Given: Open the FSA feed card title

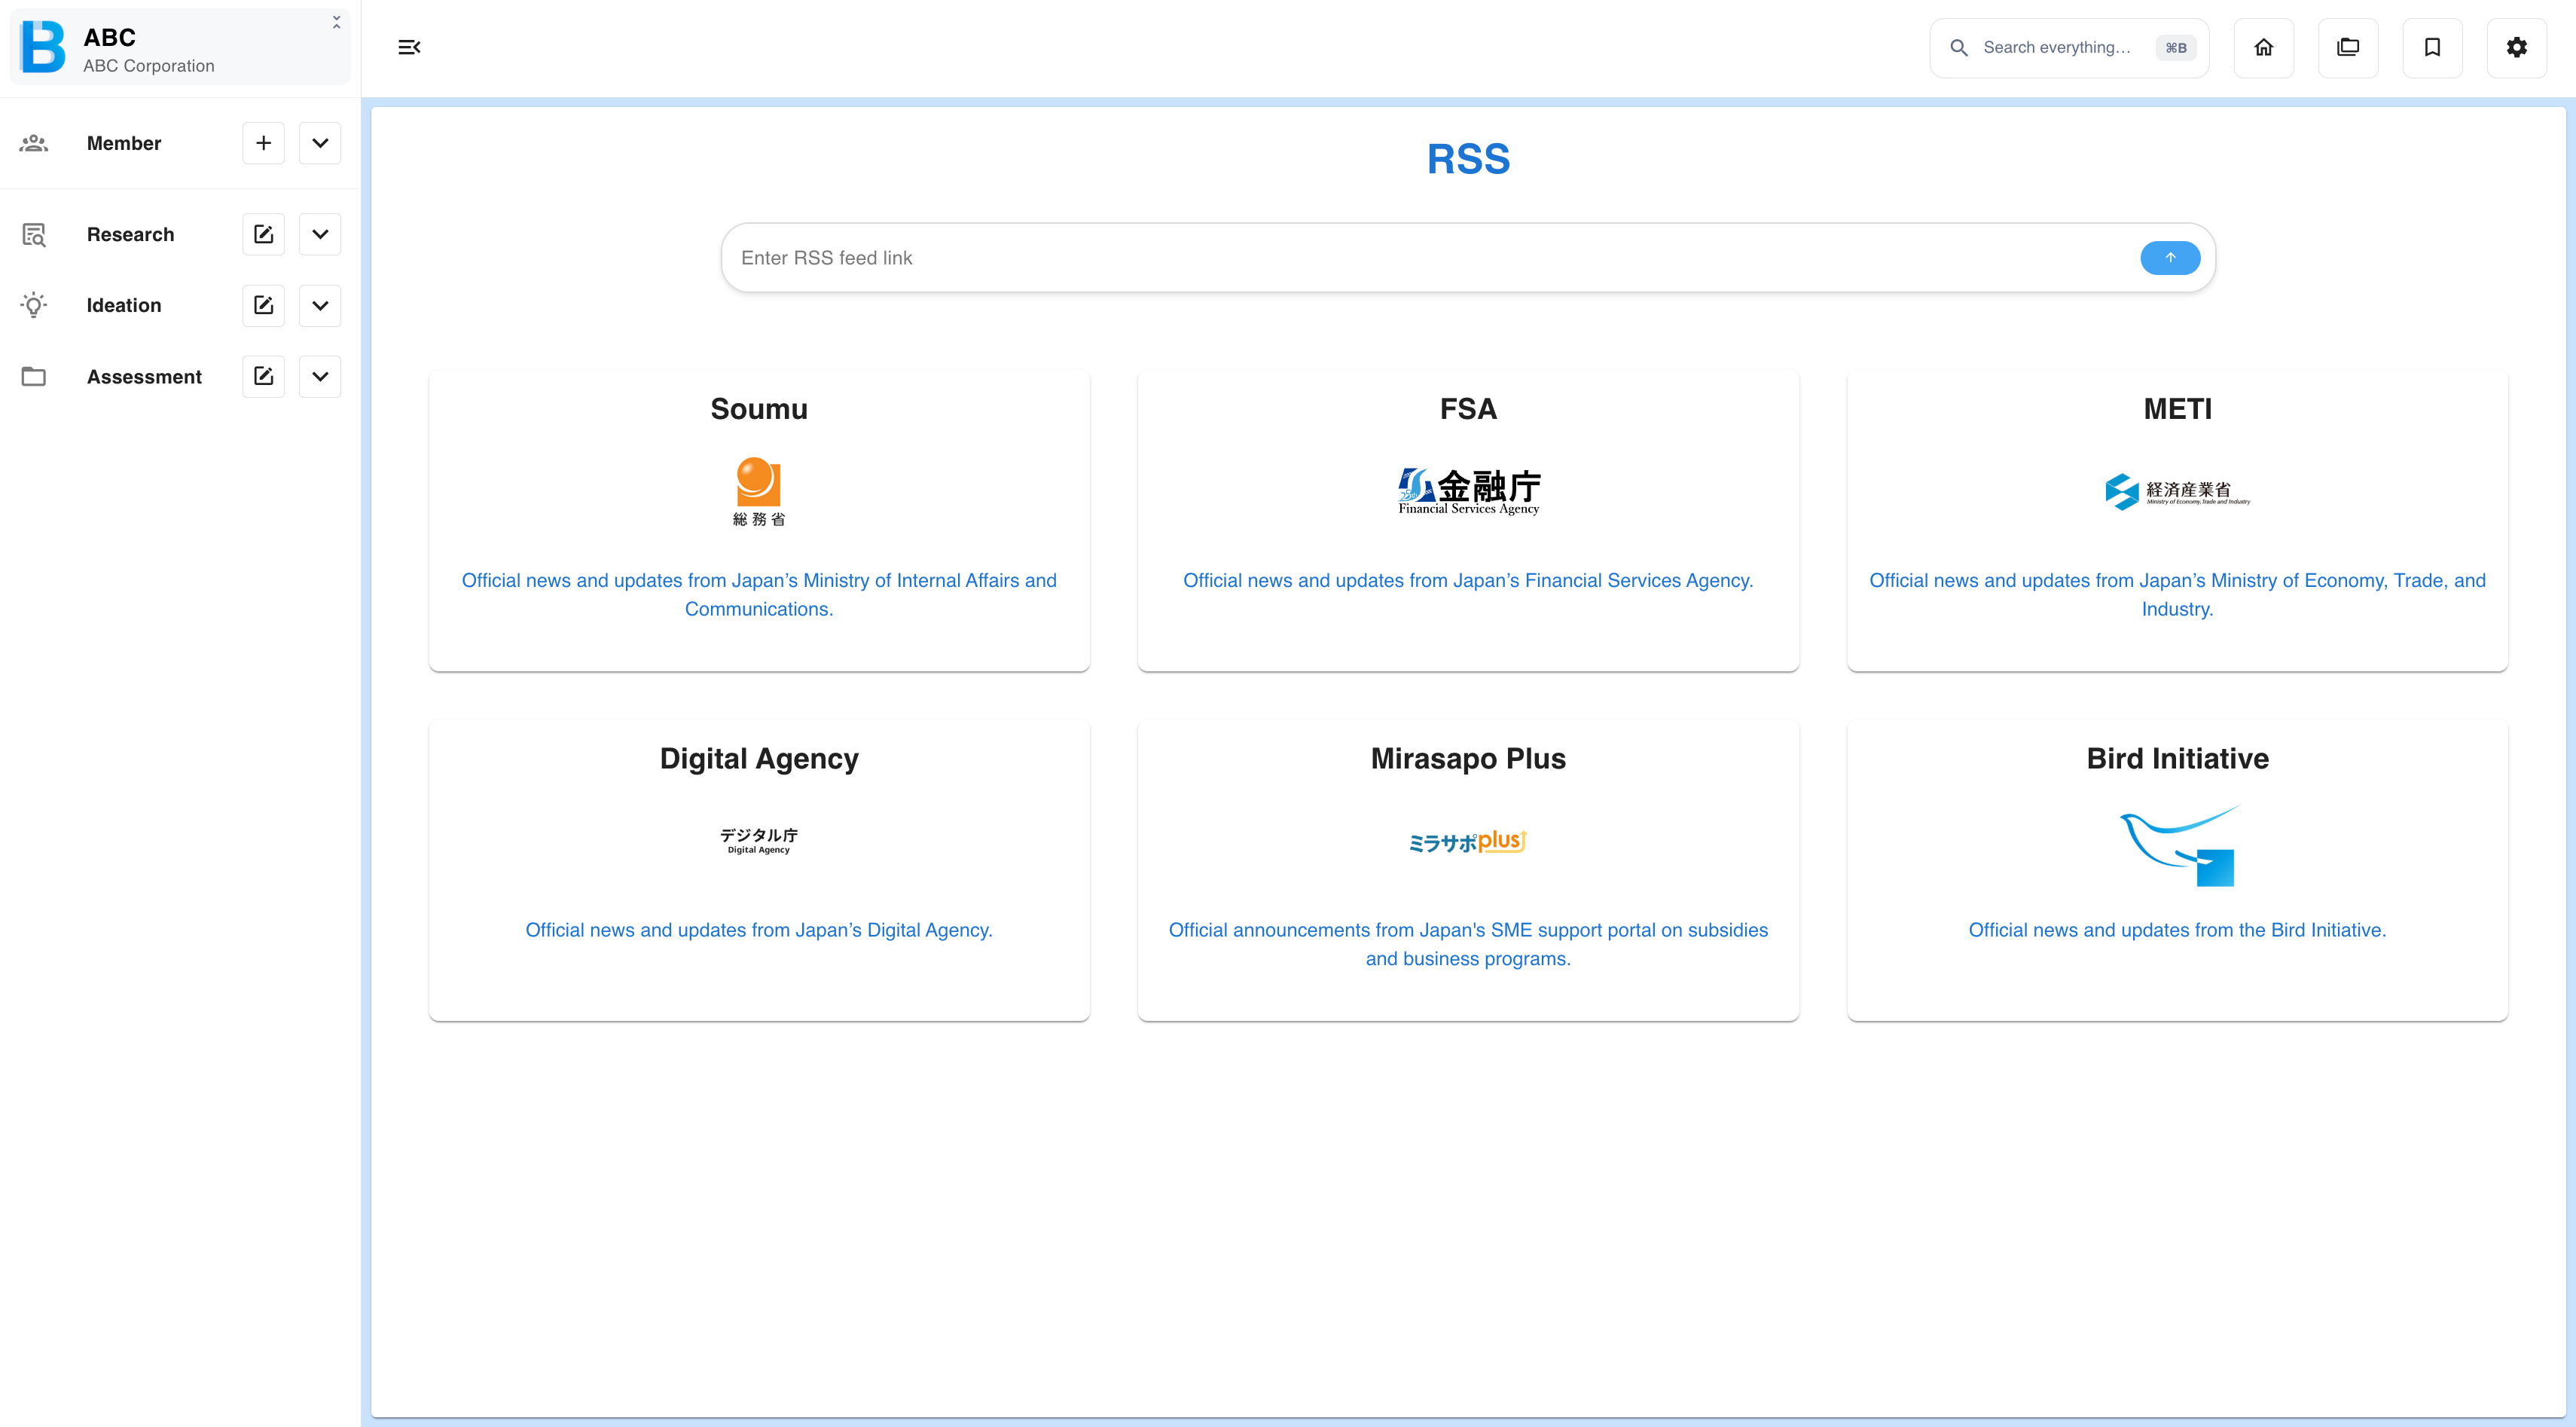Looking at the screenshot, I should 1468,408.
